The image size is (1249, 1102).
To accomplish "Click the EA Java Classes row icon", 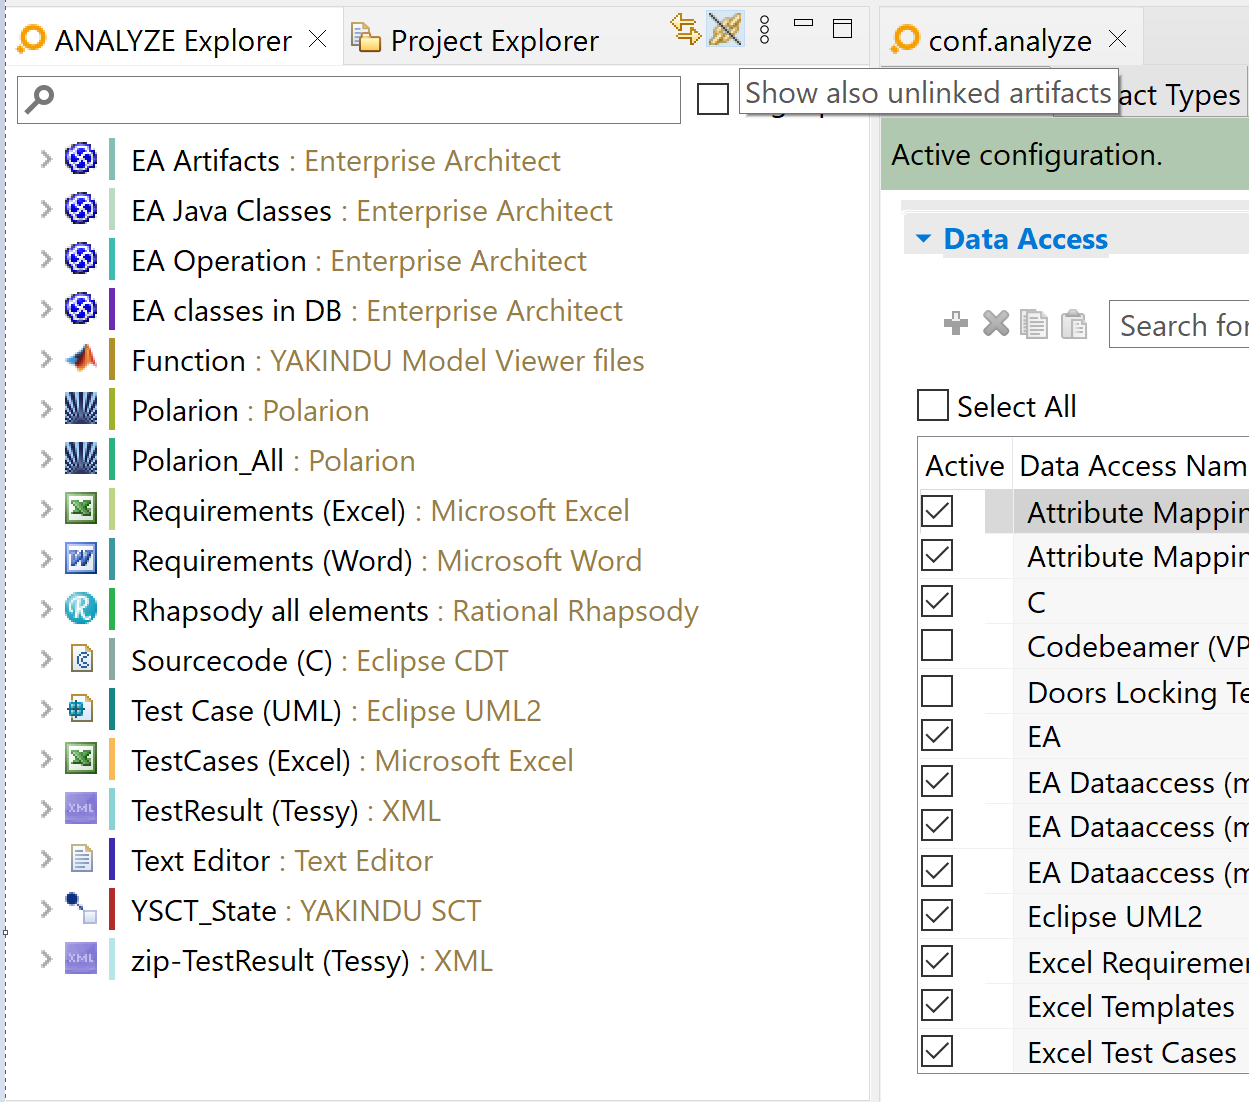I will tap(81, 209).
